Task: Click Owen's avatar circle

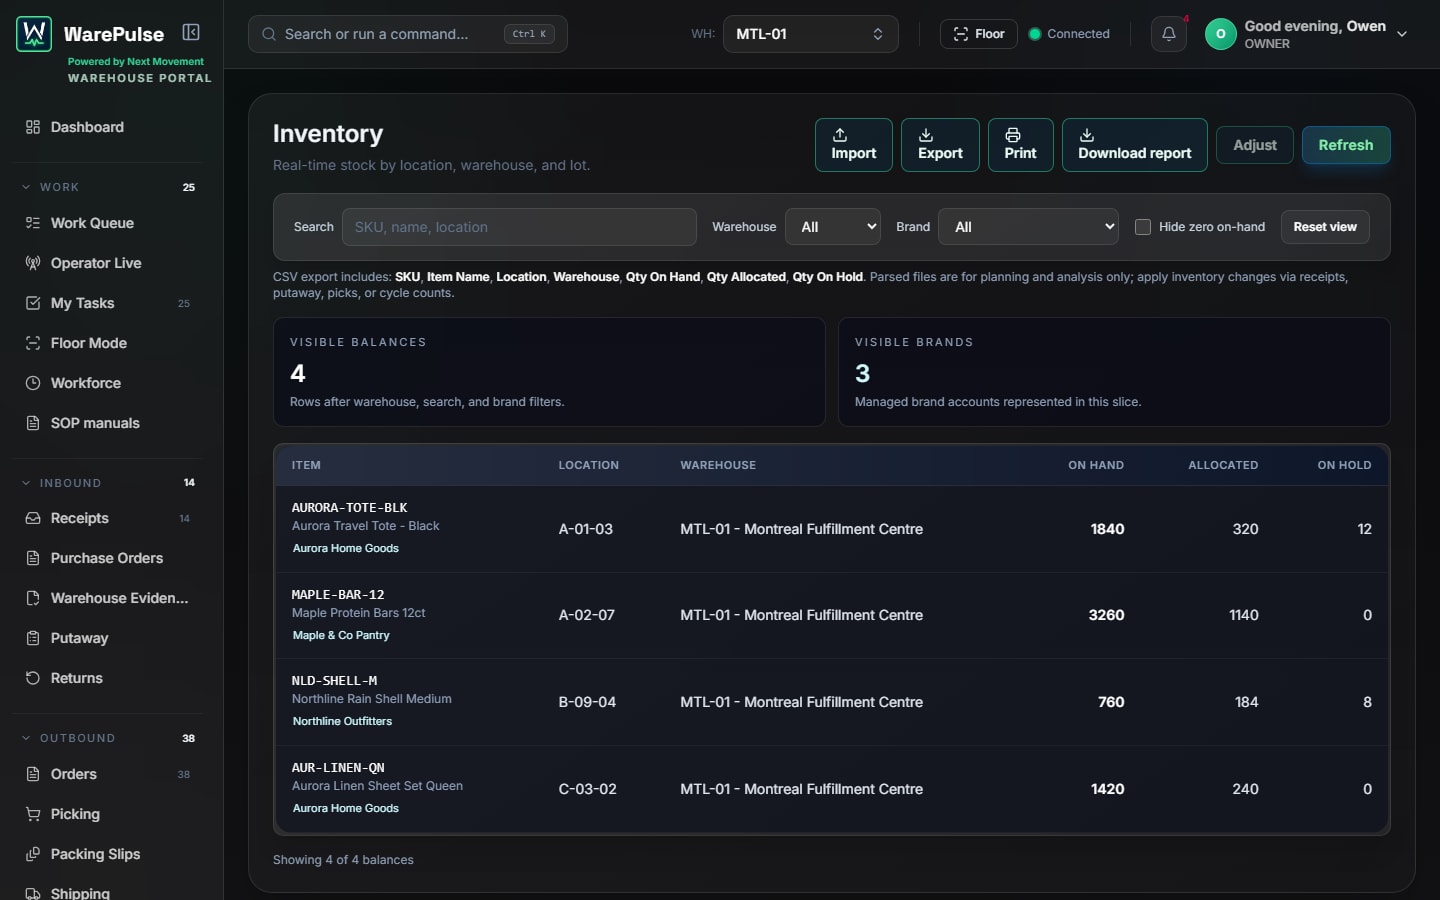Action: pos(1221,34)
